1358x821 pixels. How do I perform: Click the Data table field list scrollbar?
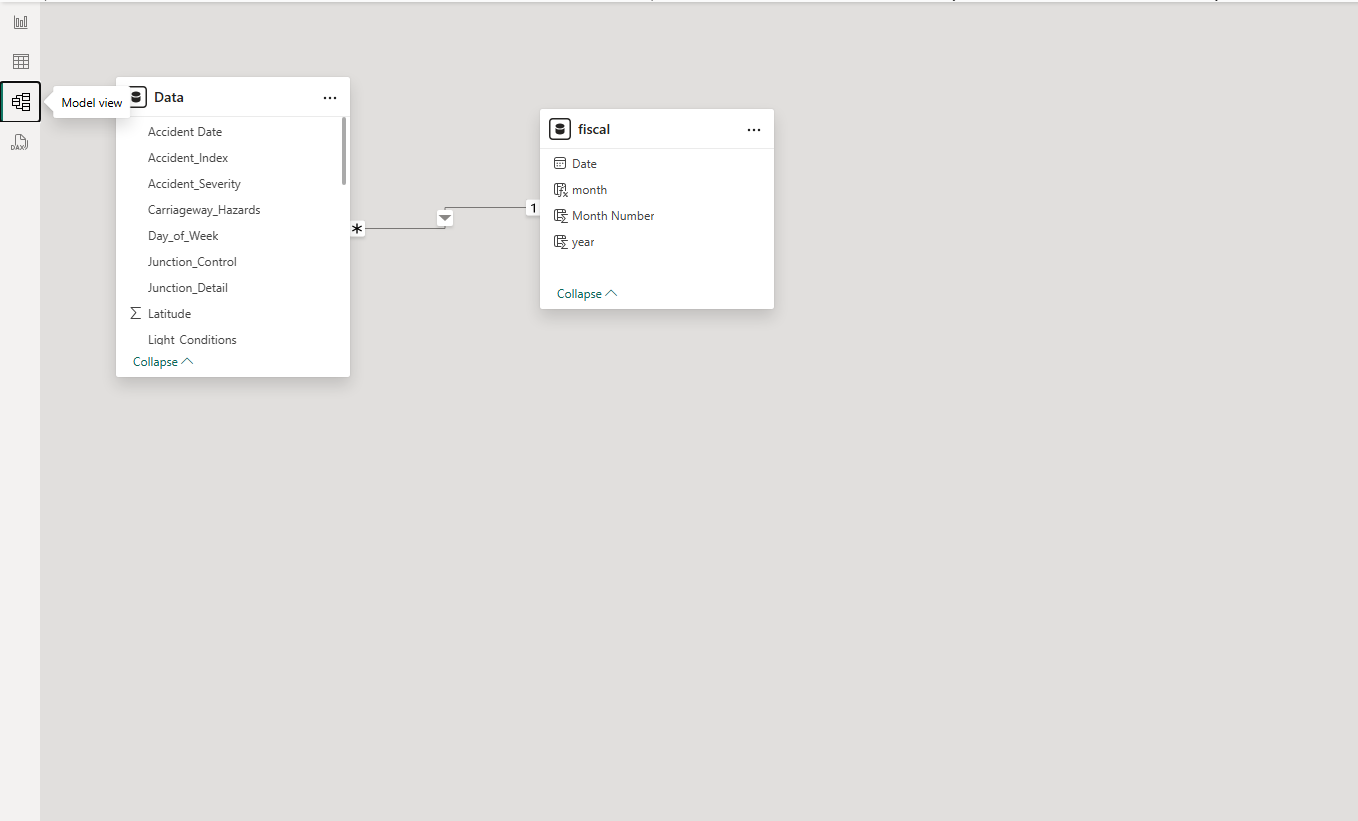point(344,152)
